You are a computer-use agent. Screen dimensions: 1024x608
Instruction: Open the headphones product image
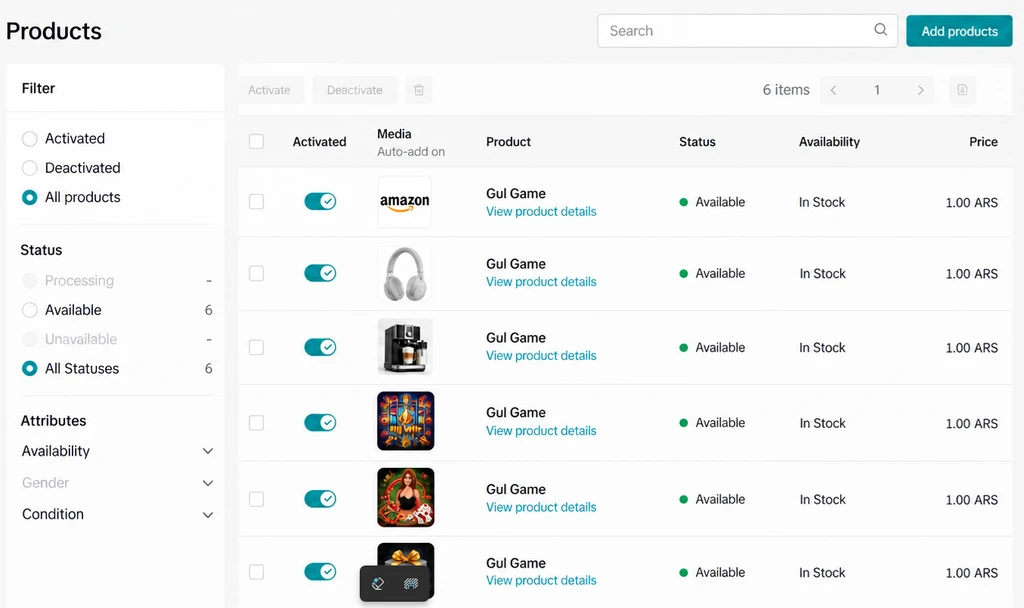point(405,274)
